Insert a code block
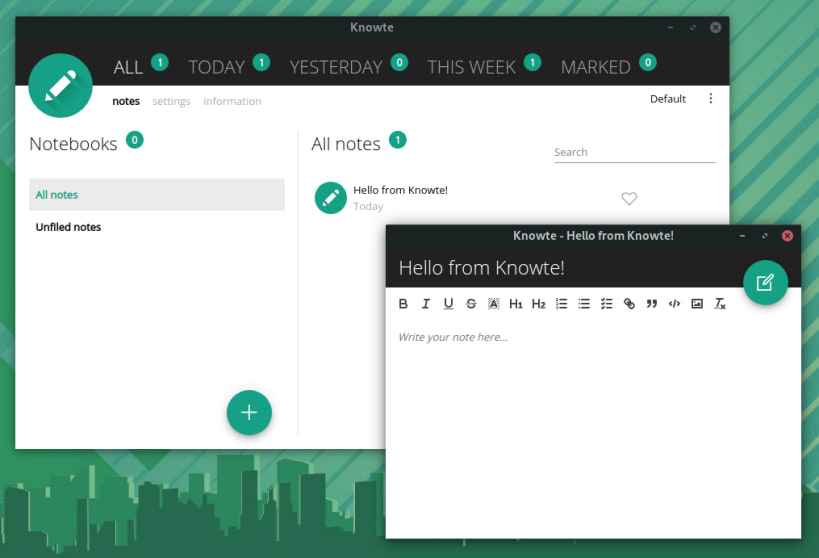The width and height of the screenshot is (819, 558). tap(674, 304)
